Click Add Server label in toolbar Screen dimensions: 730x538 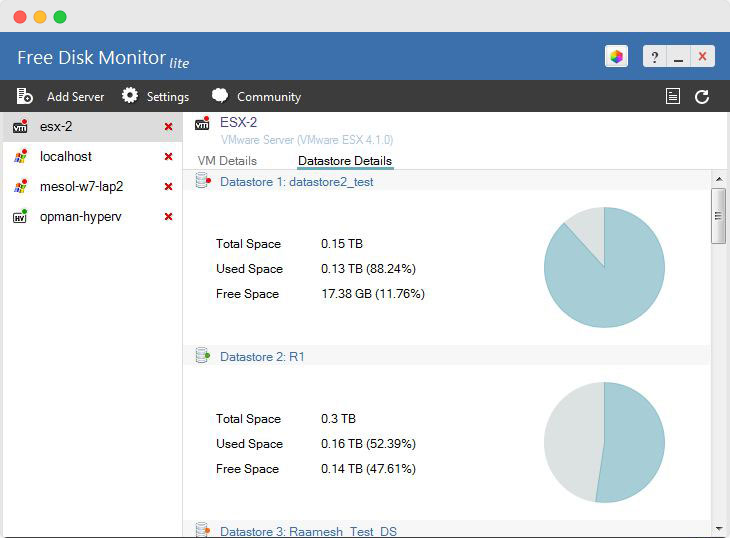click(75, 96)
